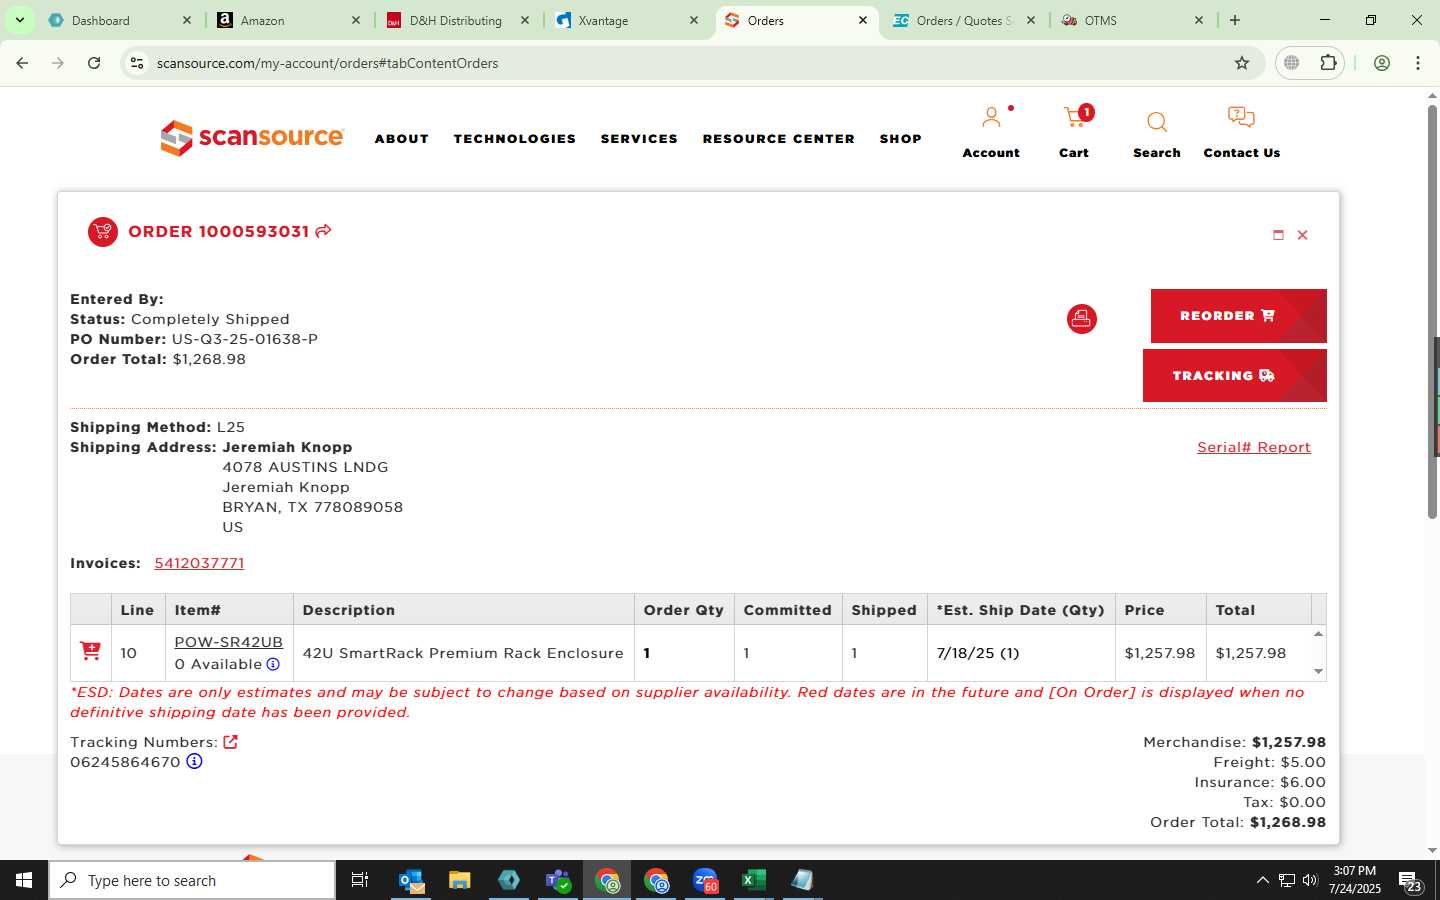1440x900 pixels.
Task: Open Chrome three-dot menu
Action: [x=1418, y=63]
